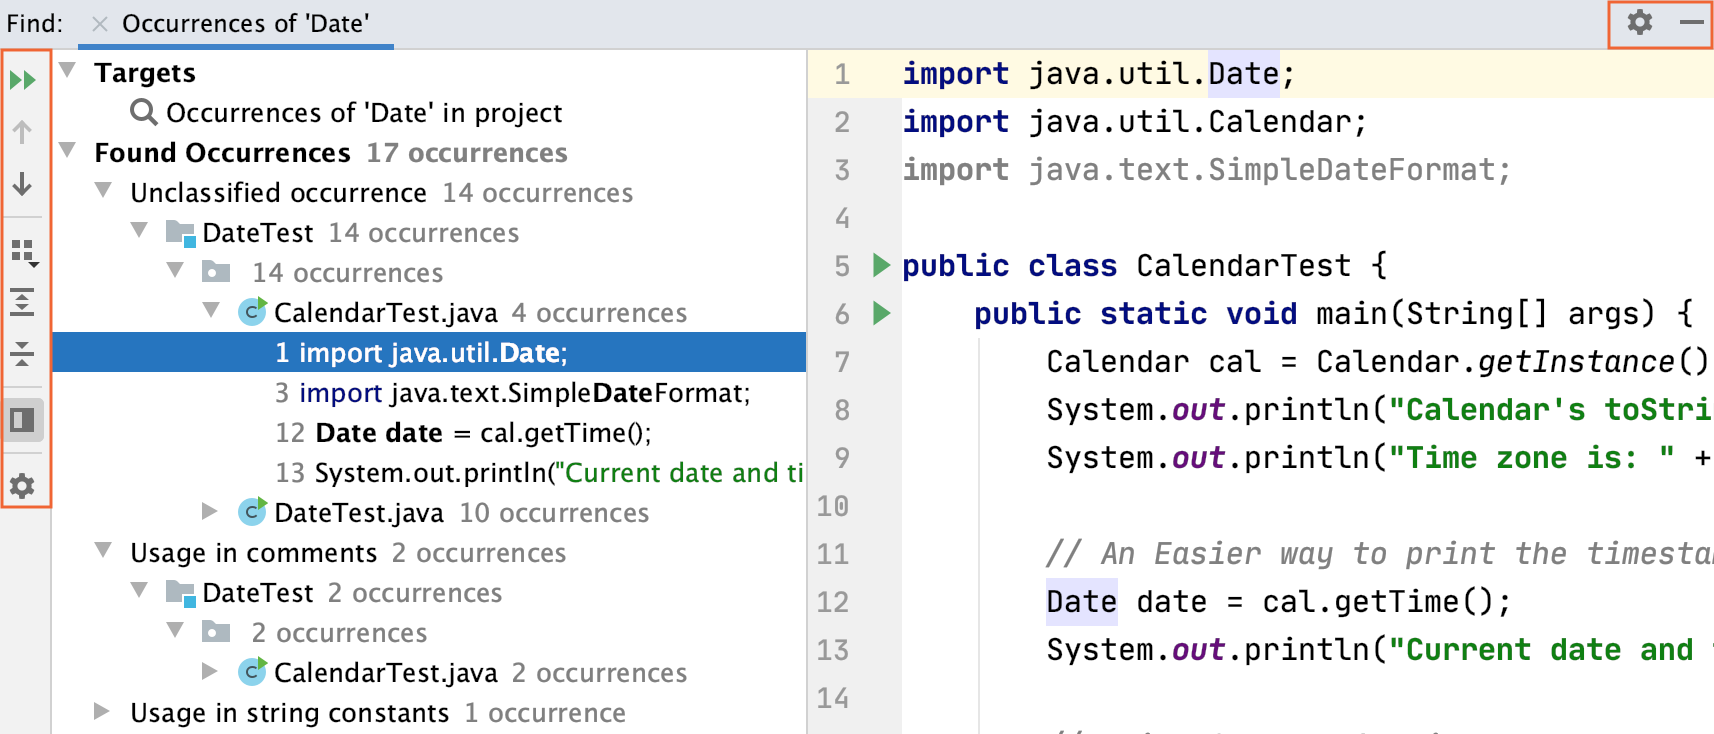Expand Usage in string constants
Screen dimensions: 1714x734
tap(102, 711)
